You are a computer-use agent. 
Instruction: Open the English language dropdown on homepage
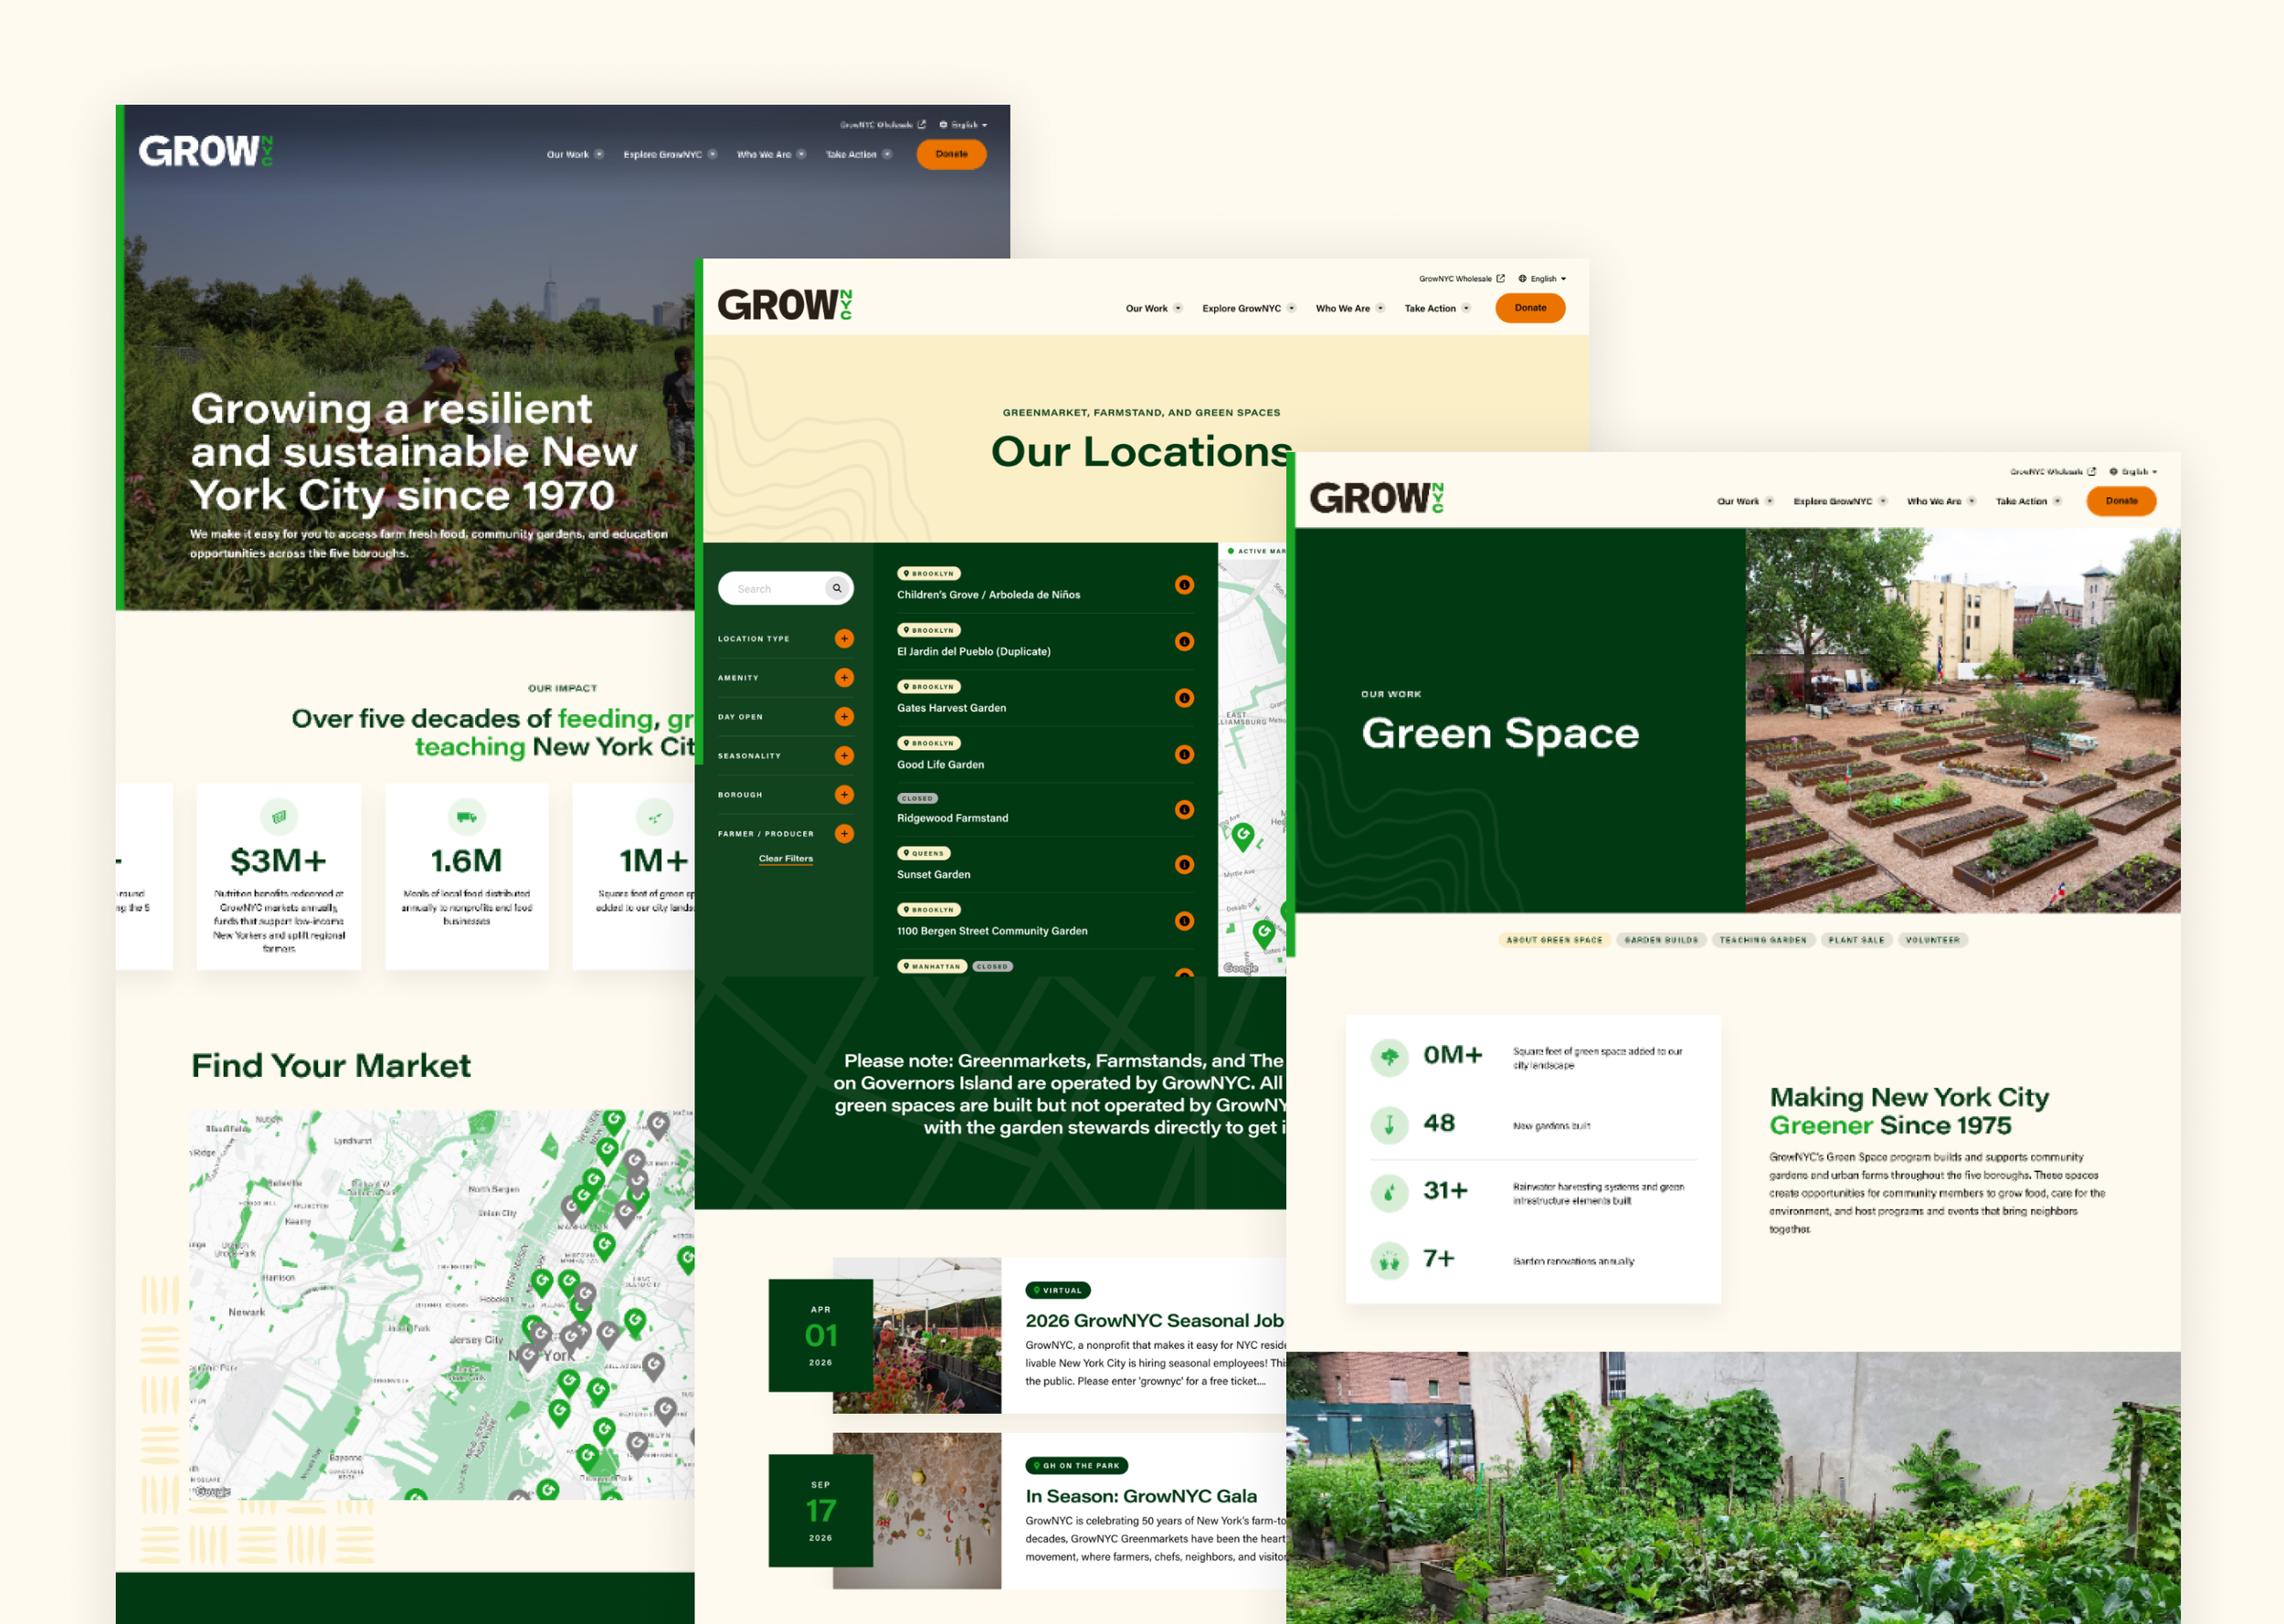(x=964, y=125)
